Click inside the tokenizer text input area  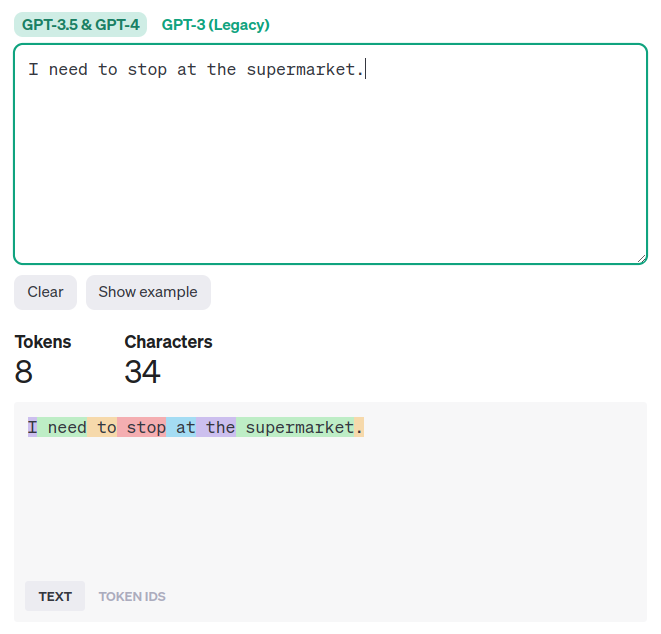click(330, 154)
